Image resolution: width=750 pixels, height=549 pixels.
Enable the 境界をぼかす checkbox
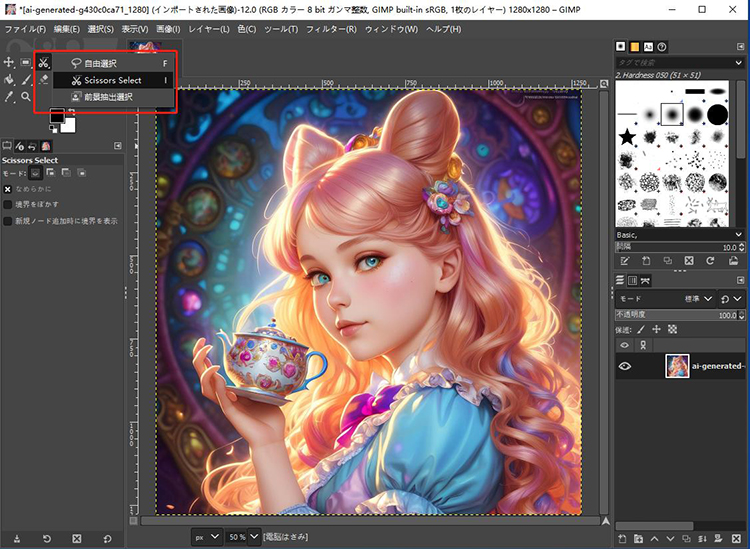click(8, 204)
